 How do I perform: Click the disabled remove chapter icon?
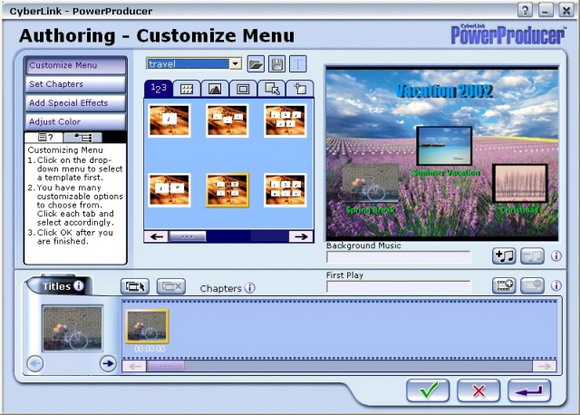[x=171, y=286]
